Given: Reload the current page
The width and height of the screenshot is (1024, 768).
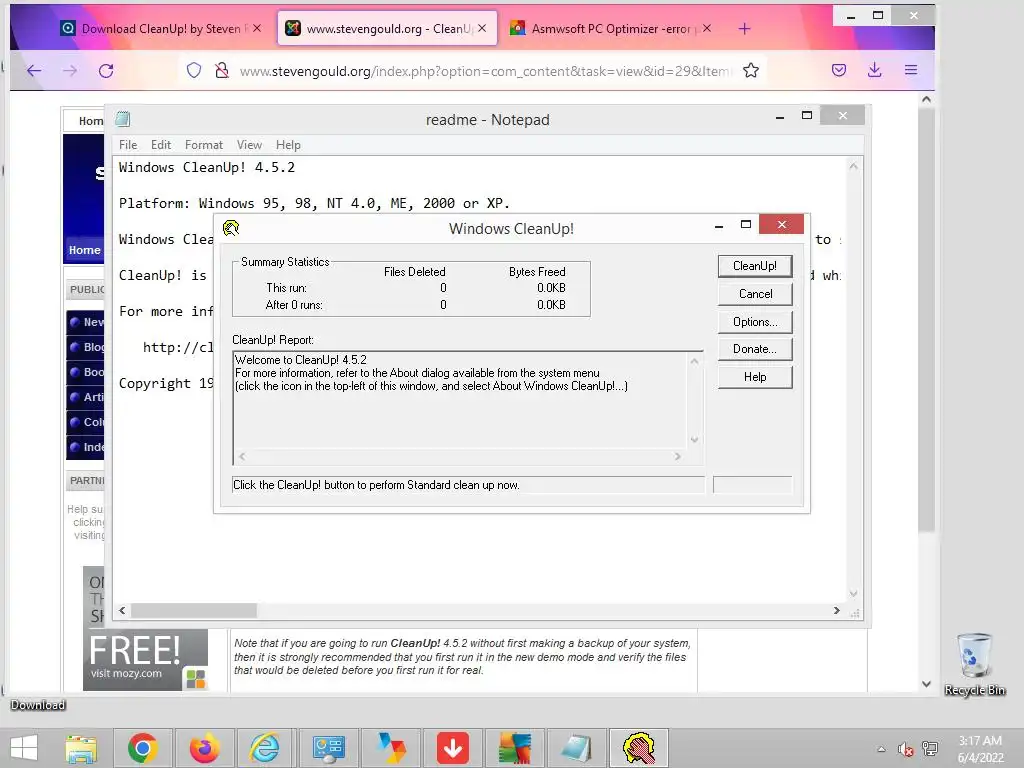Looking at the screenshot, I should [x=106, y=71].
